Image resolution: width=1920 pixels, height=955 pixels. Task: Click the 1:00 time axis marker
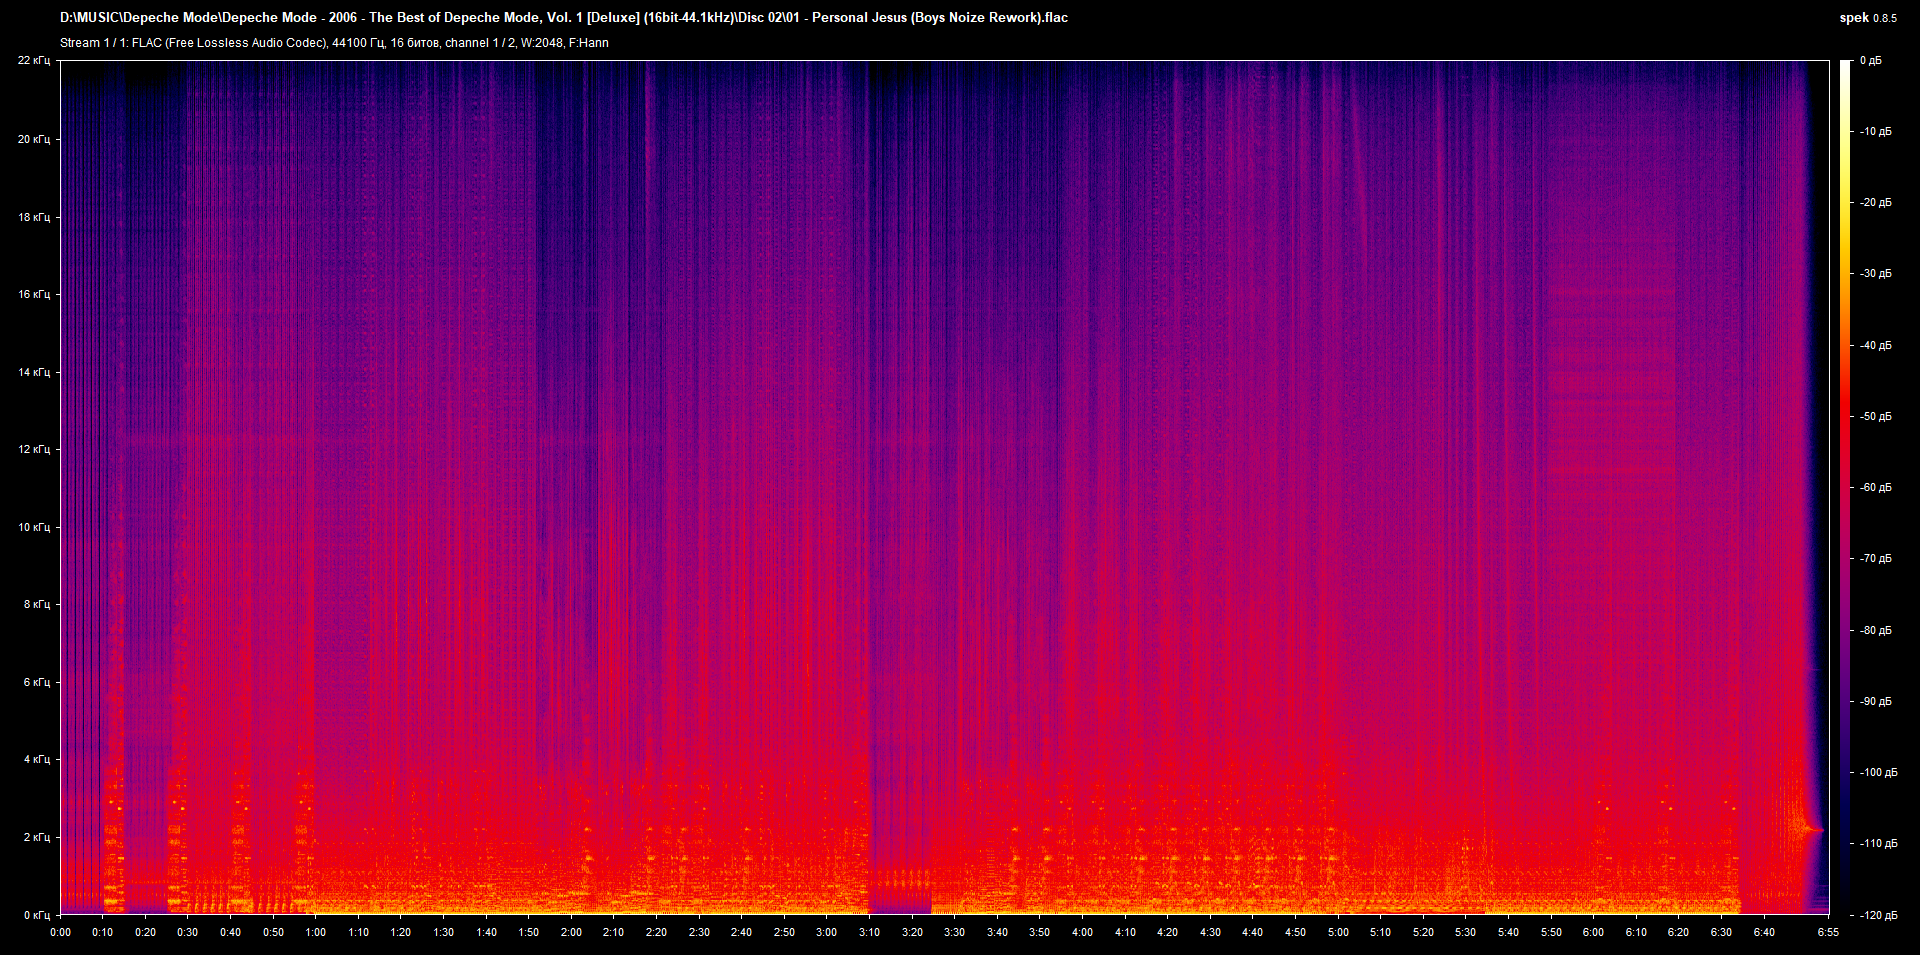click(315, 932)
